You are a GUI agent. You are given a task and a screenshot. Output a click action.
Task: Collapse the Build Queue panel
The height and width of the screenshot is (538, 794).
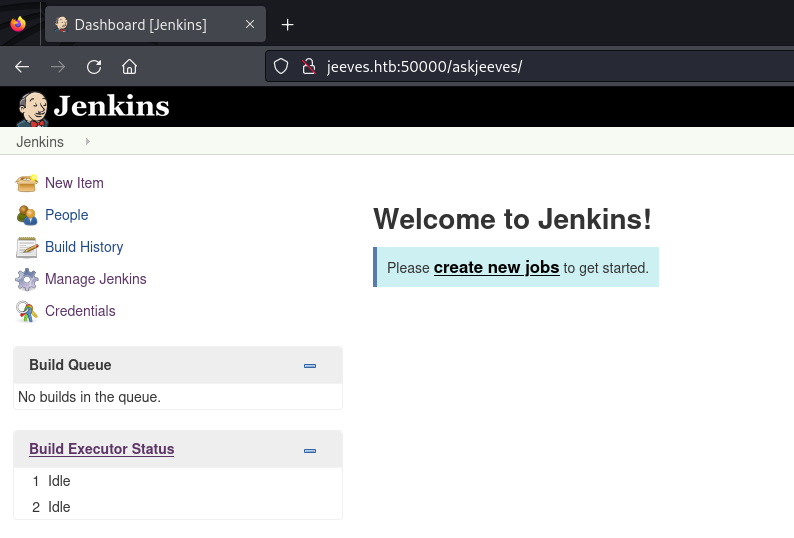310,366
